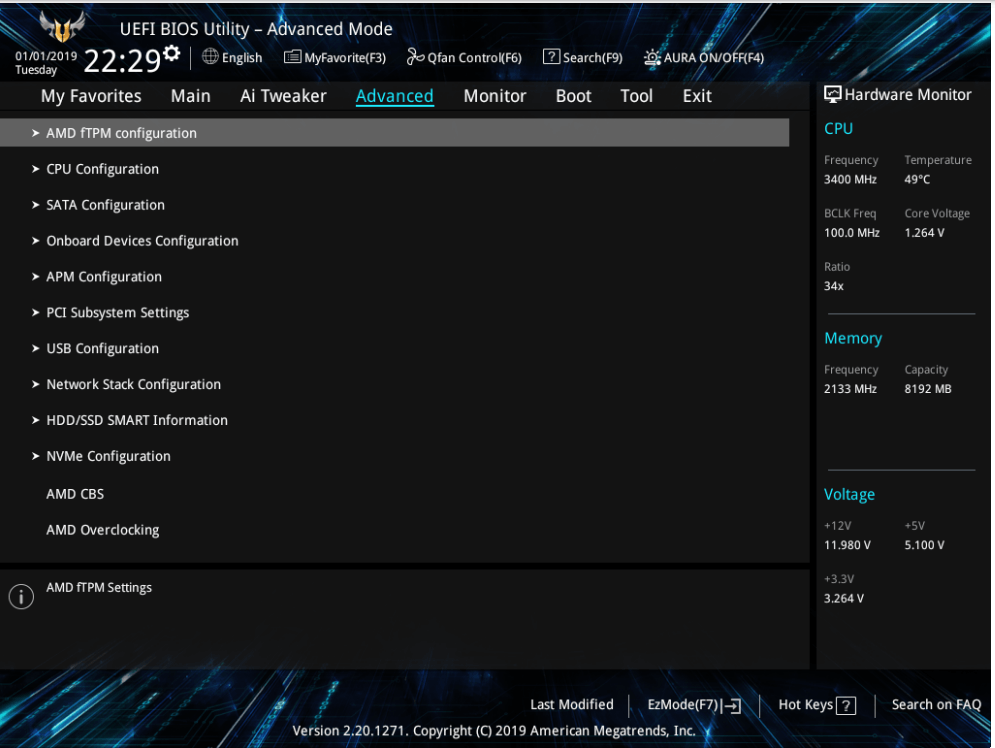Click the Hot Keys question mark icon

(x=846, y=705)
